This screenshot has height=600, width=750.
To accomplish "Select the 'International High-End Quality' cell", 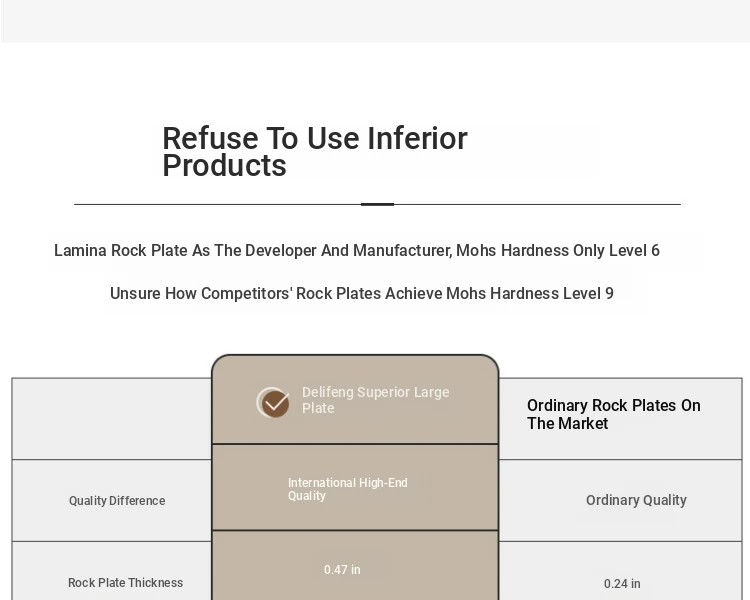I will click(348, 489).
